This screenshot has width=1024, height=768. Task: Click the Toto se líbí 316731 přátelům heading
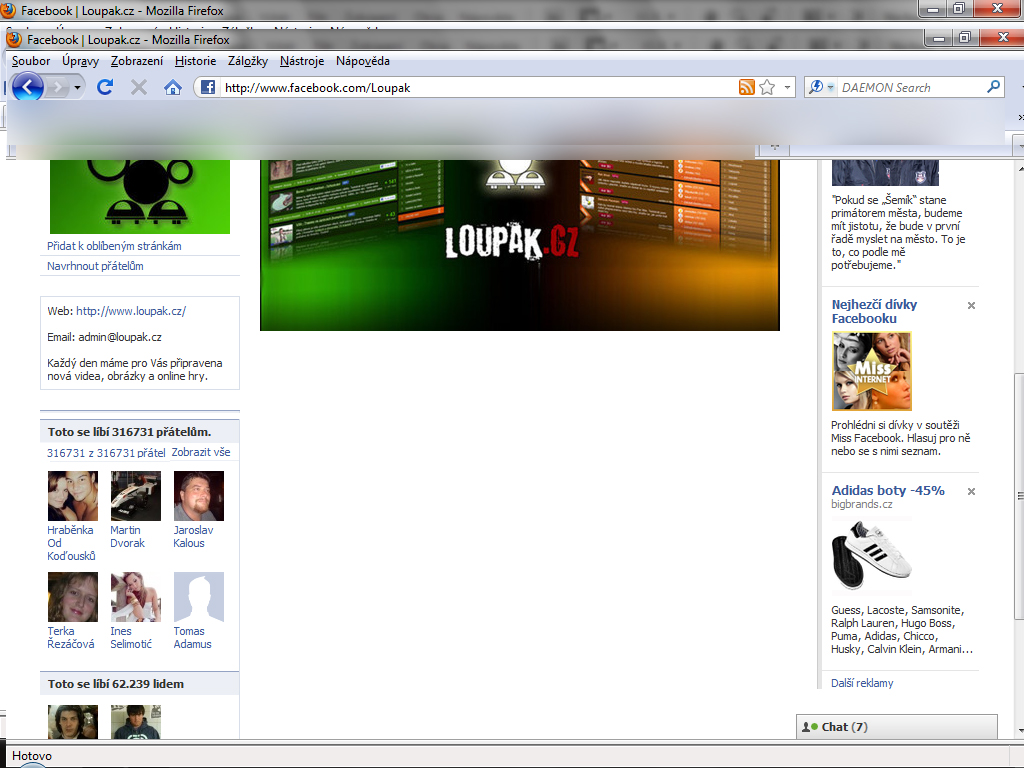click(x=129, y=432)
